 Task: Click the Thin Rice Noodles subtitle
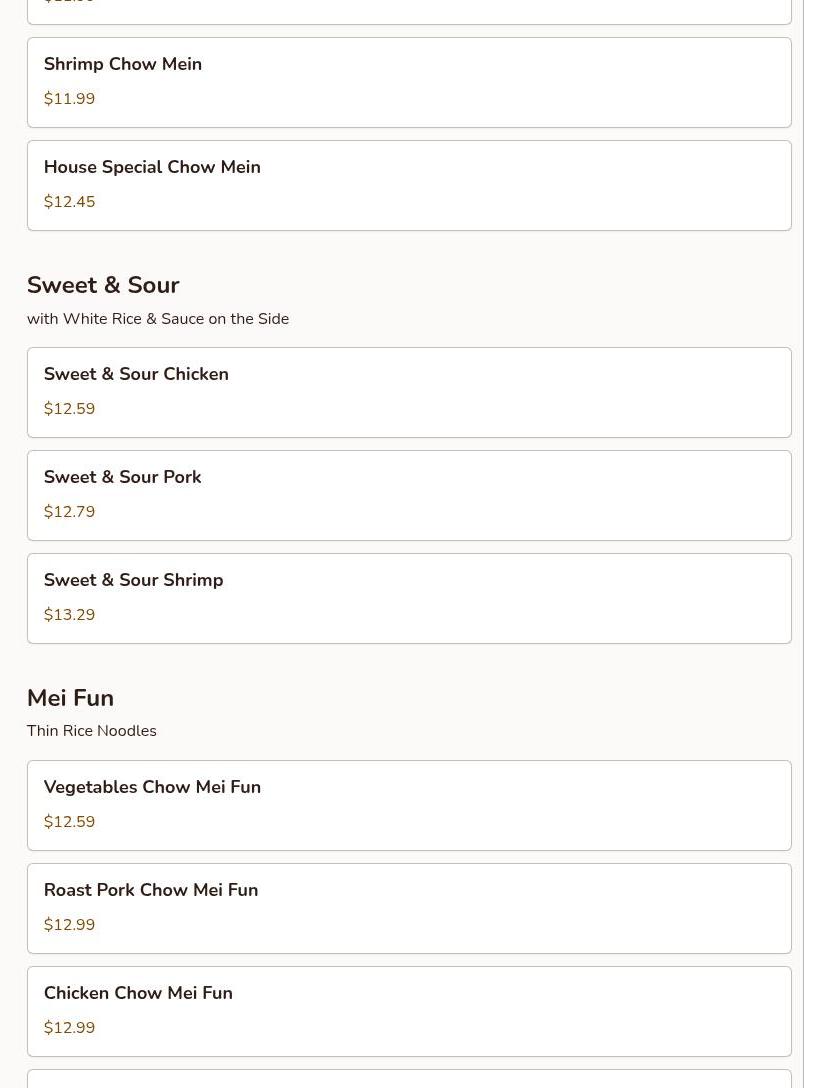pos(92,731)
